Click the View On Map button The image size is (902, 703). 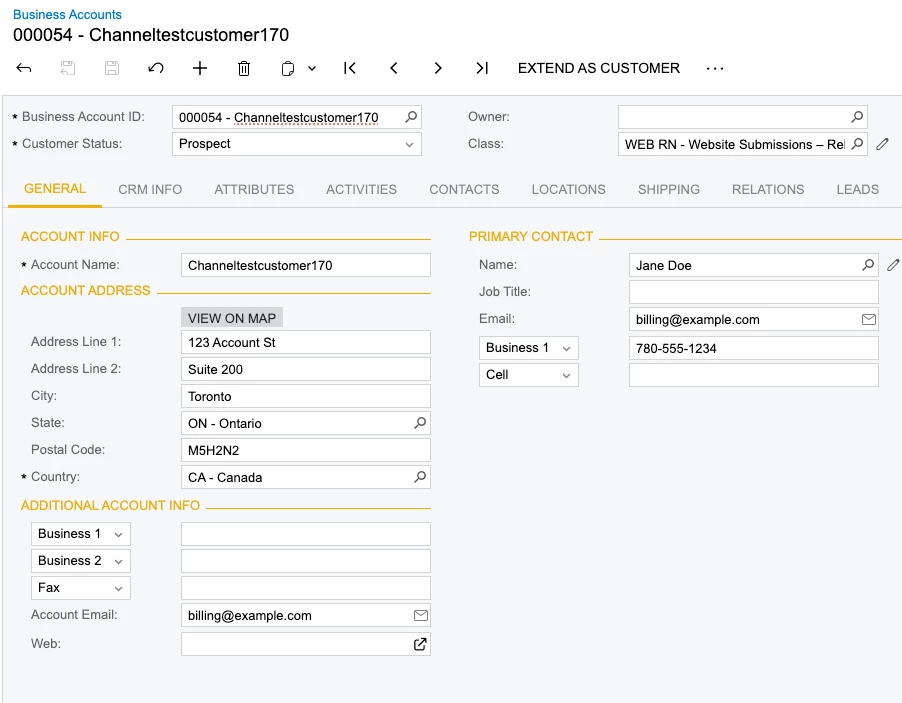point(232,318)
